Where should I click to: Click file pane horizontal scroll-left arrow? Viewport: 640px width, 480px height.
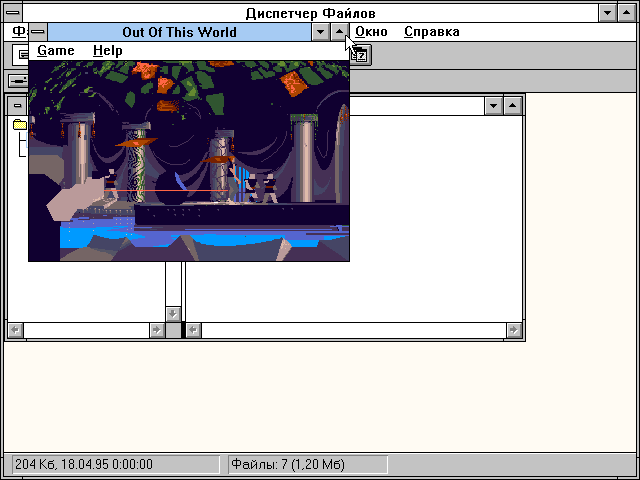193,330
